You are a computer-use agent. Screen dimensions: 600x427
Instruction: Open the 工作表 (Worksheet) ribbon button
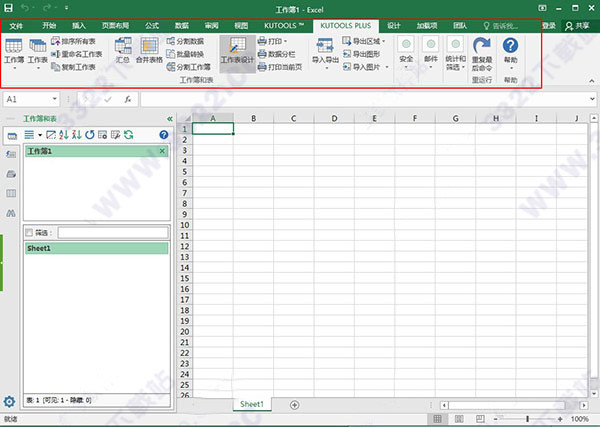[x=38, y=54]
